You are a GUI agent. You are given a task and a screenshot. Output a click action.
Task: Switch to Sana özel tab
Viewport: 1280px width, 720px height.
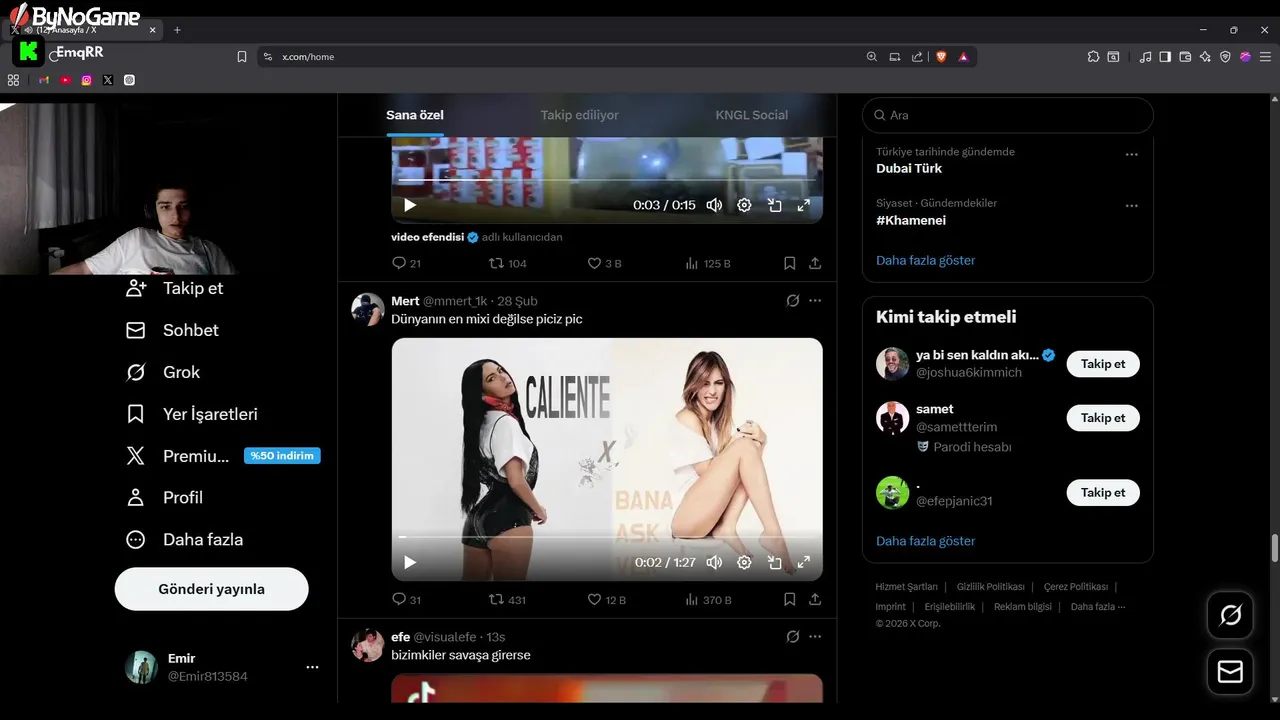pyautogui.click(x=415, y=115)
